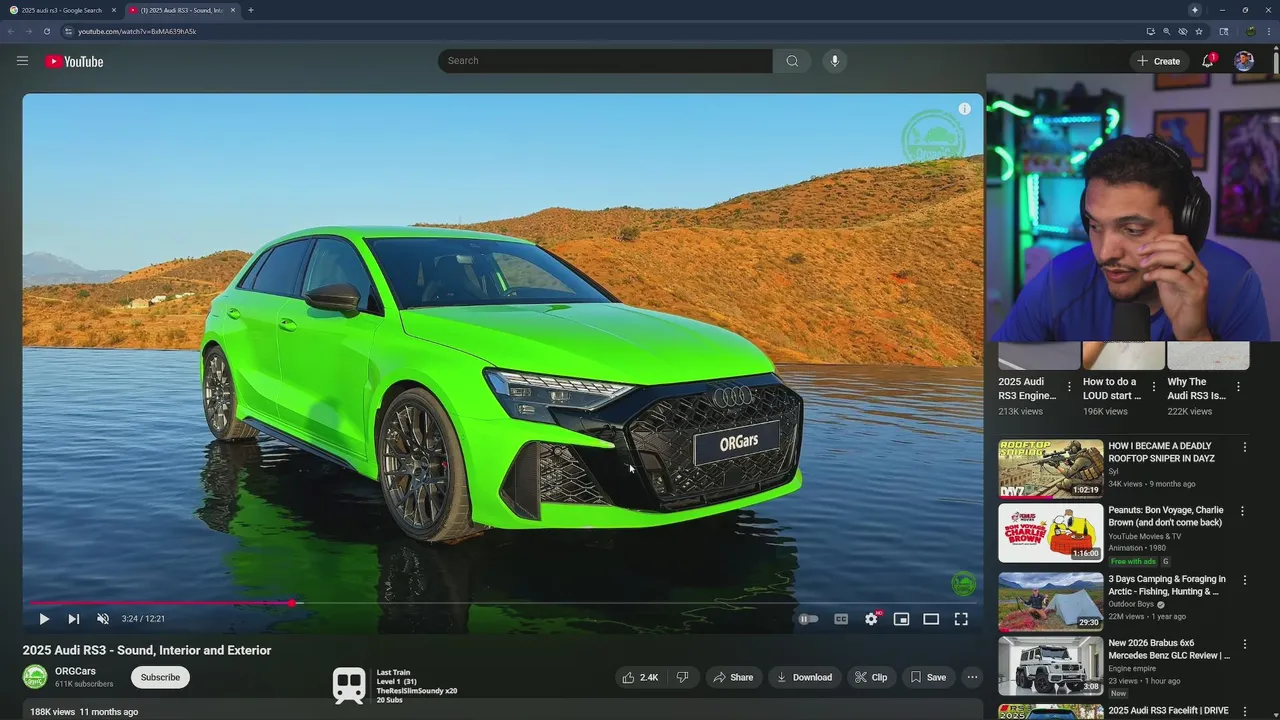This screenshot has width=1280, height=720.
Task: Toggle the autoplay switch in the player
Action: (808, 619)
